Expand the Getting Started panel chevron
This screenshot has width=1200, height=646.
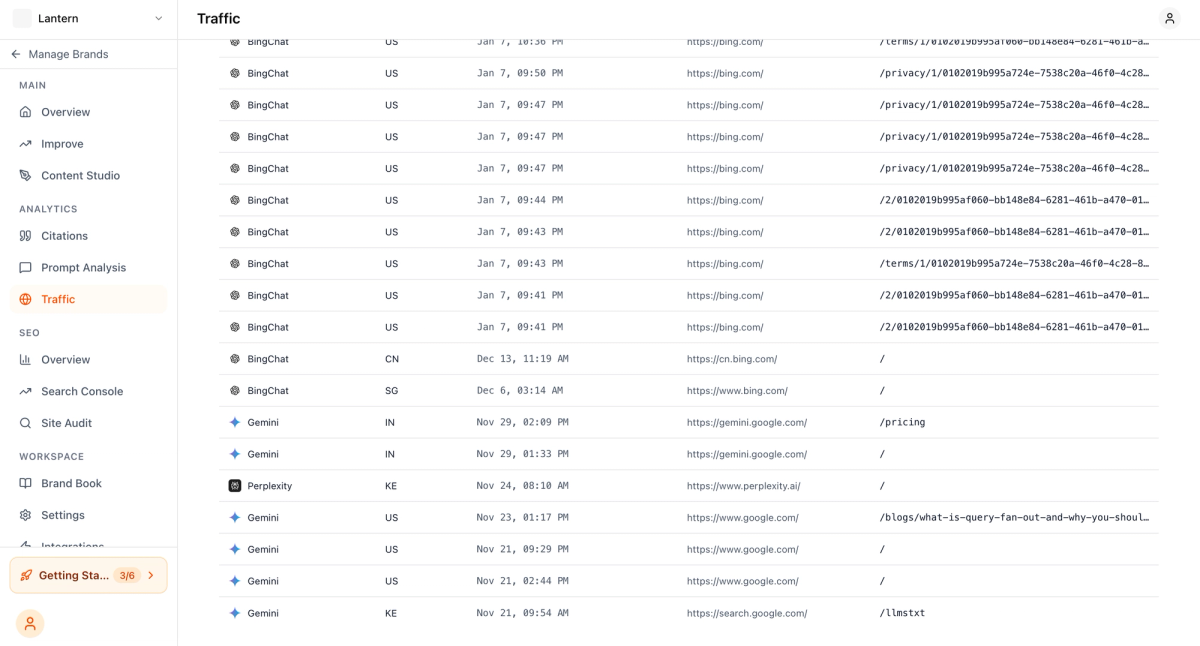[151, 575]
